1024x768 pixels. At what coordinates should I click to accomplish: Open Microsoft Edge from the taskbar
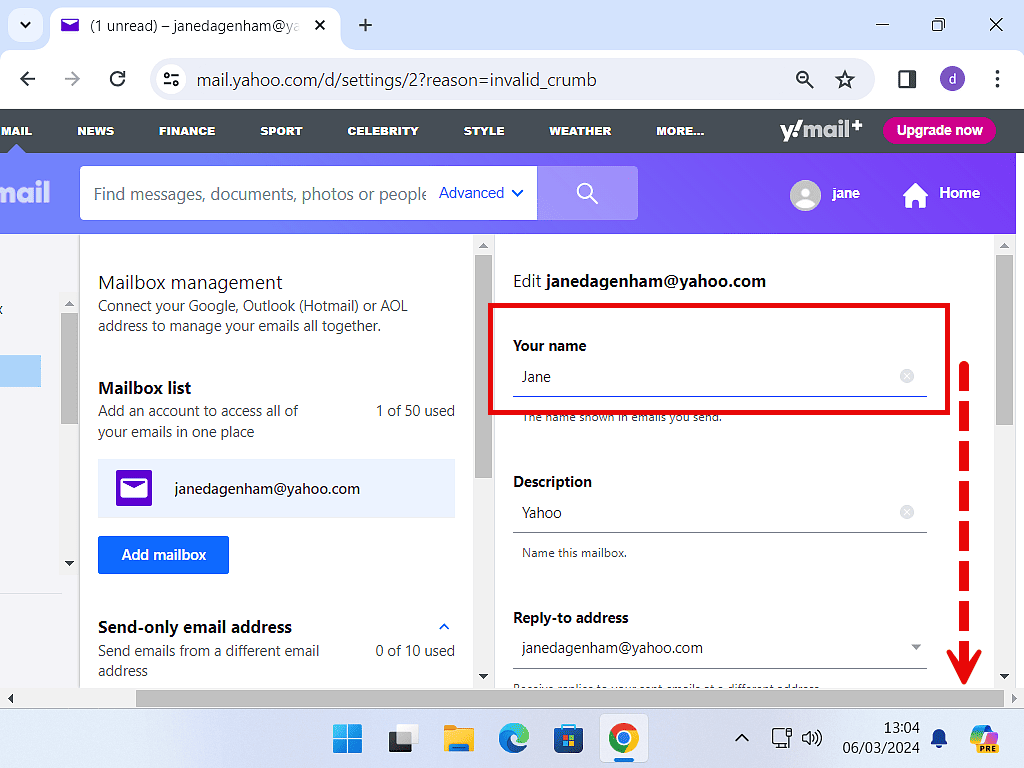514,739
